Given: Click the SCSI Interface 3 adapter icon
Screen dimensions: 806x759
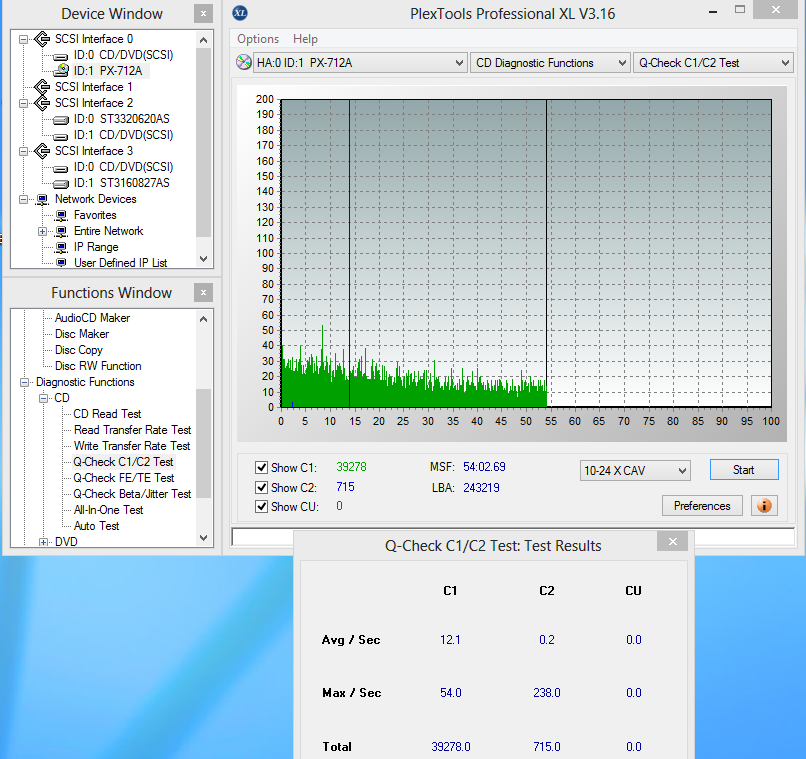Looking at the screenshot, I should point(42,151).
